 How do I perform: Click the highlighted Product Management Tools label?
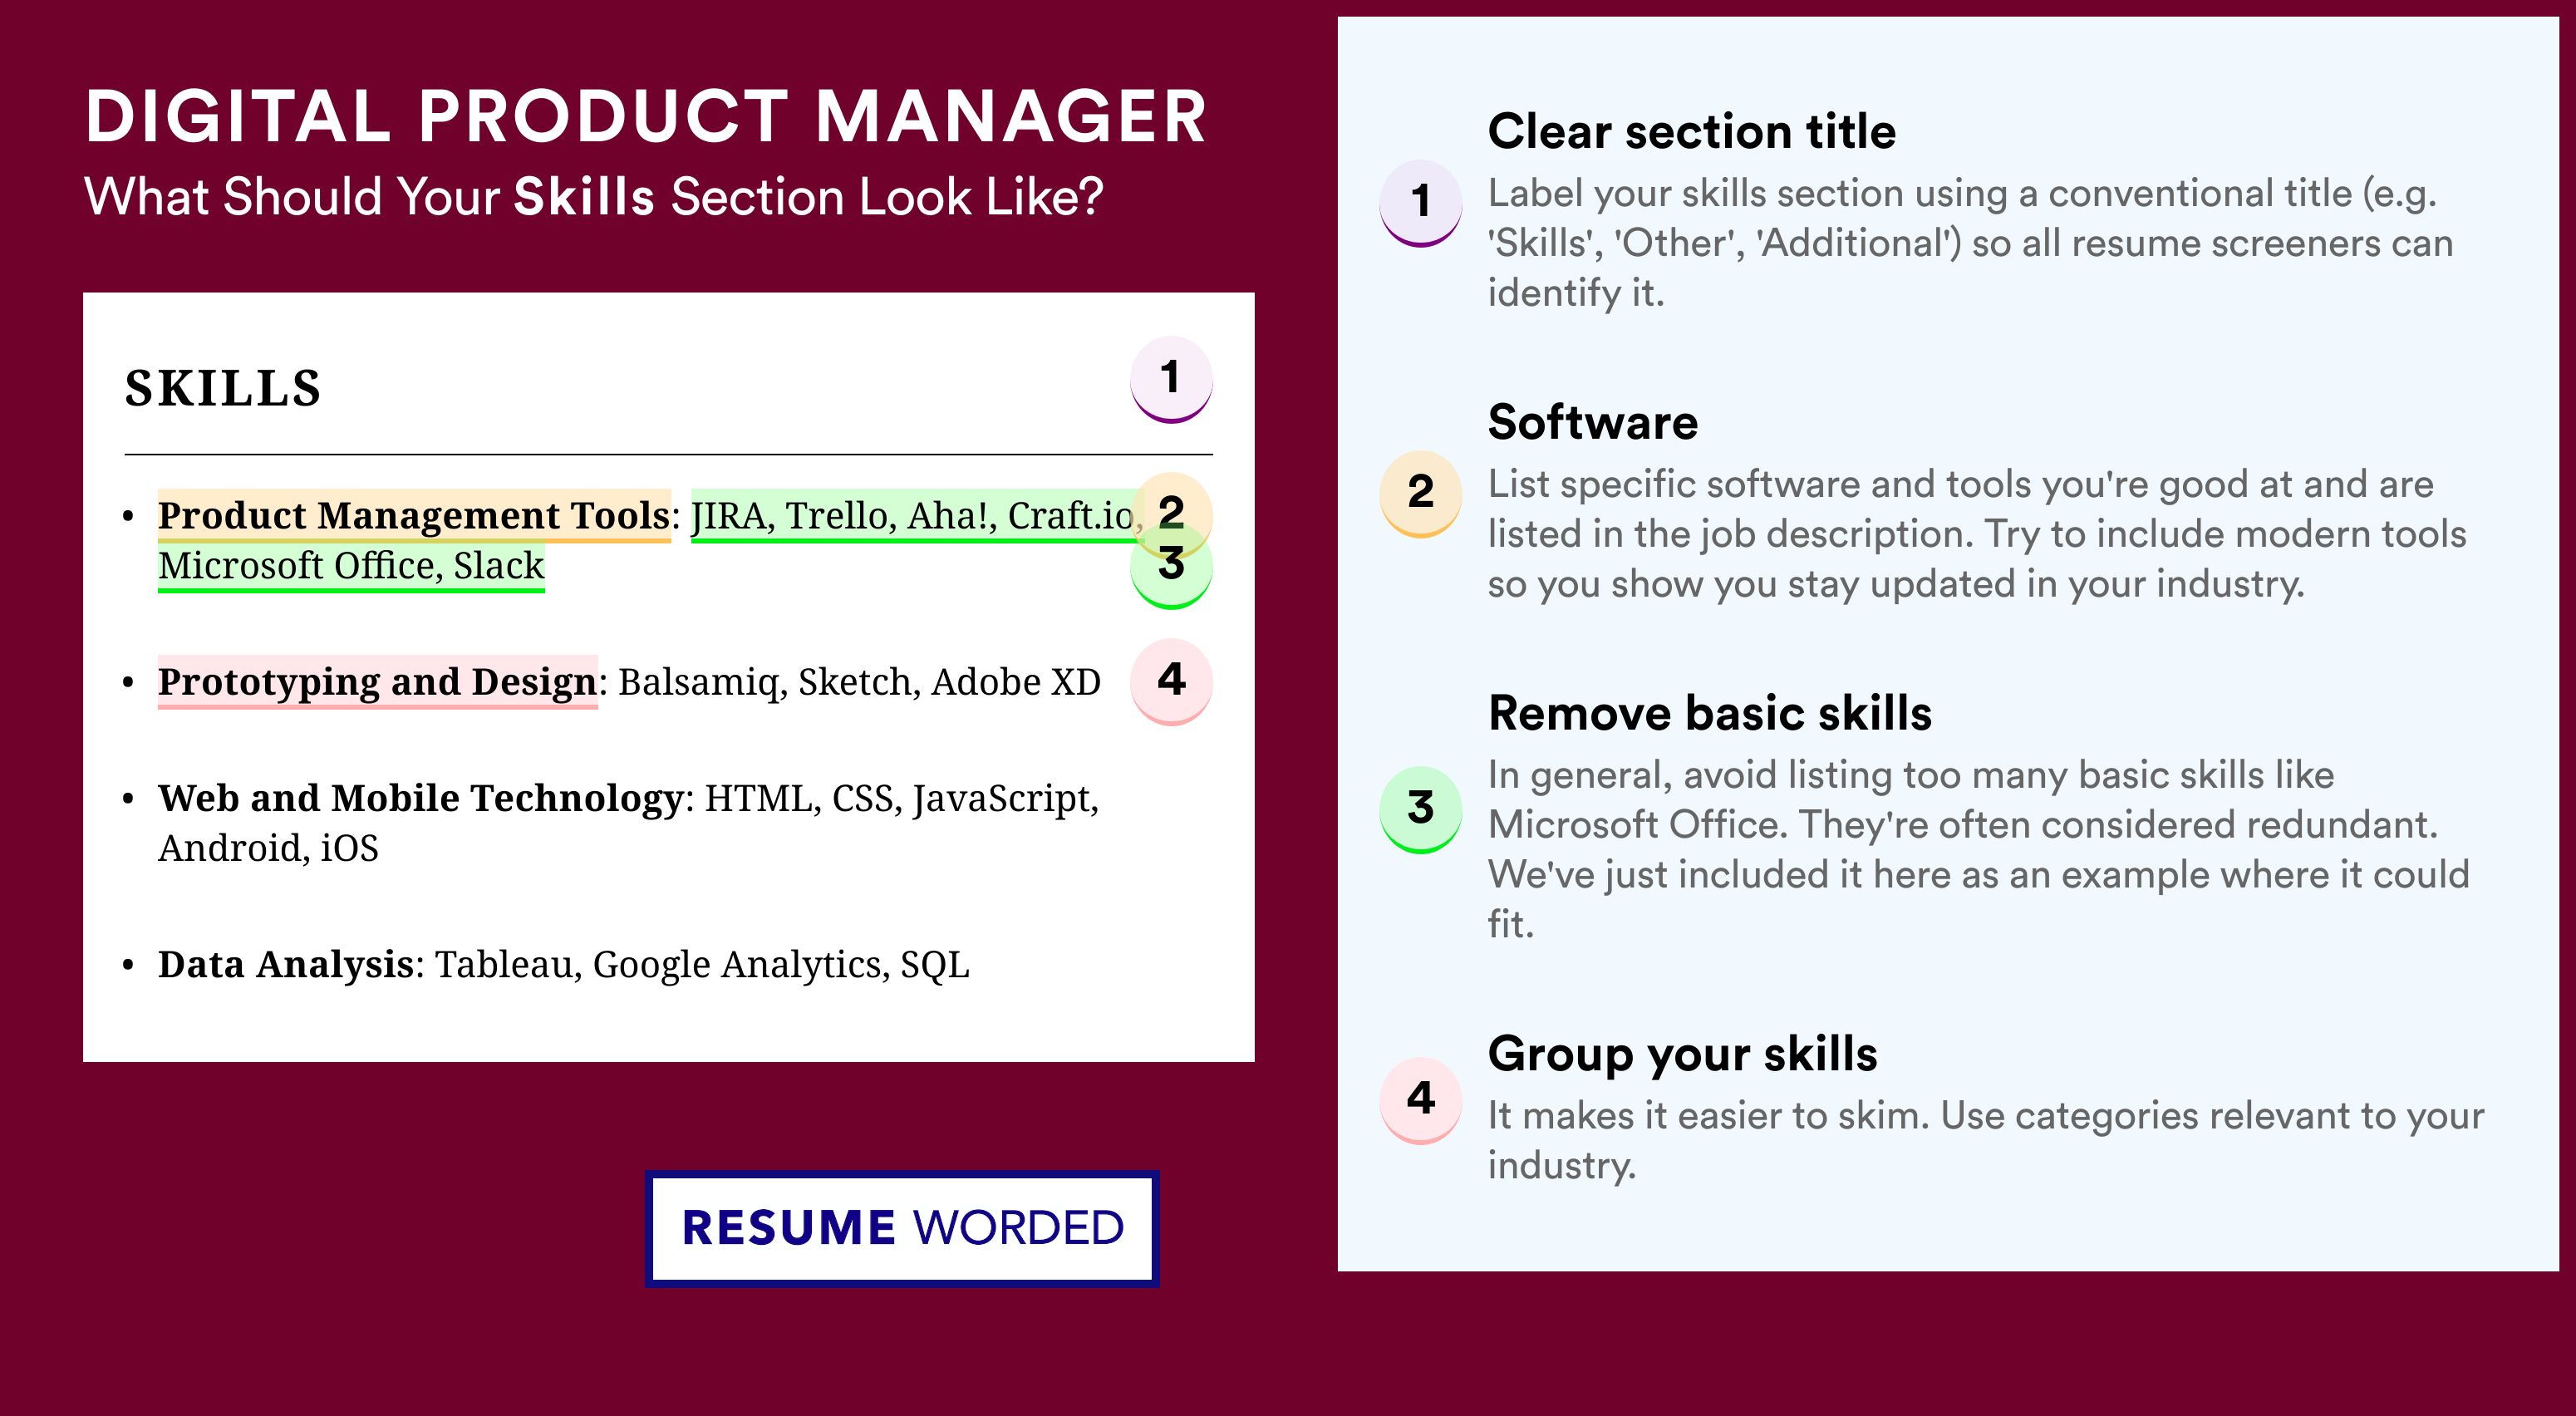(x=414, y=515)
